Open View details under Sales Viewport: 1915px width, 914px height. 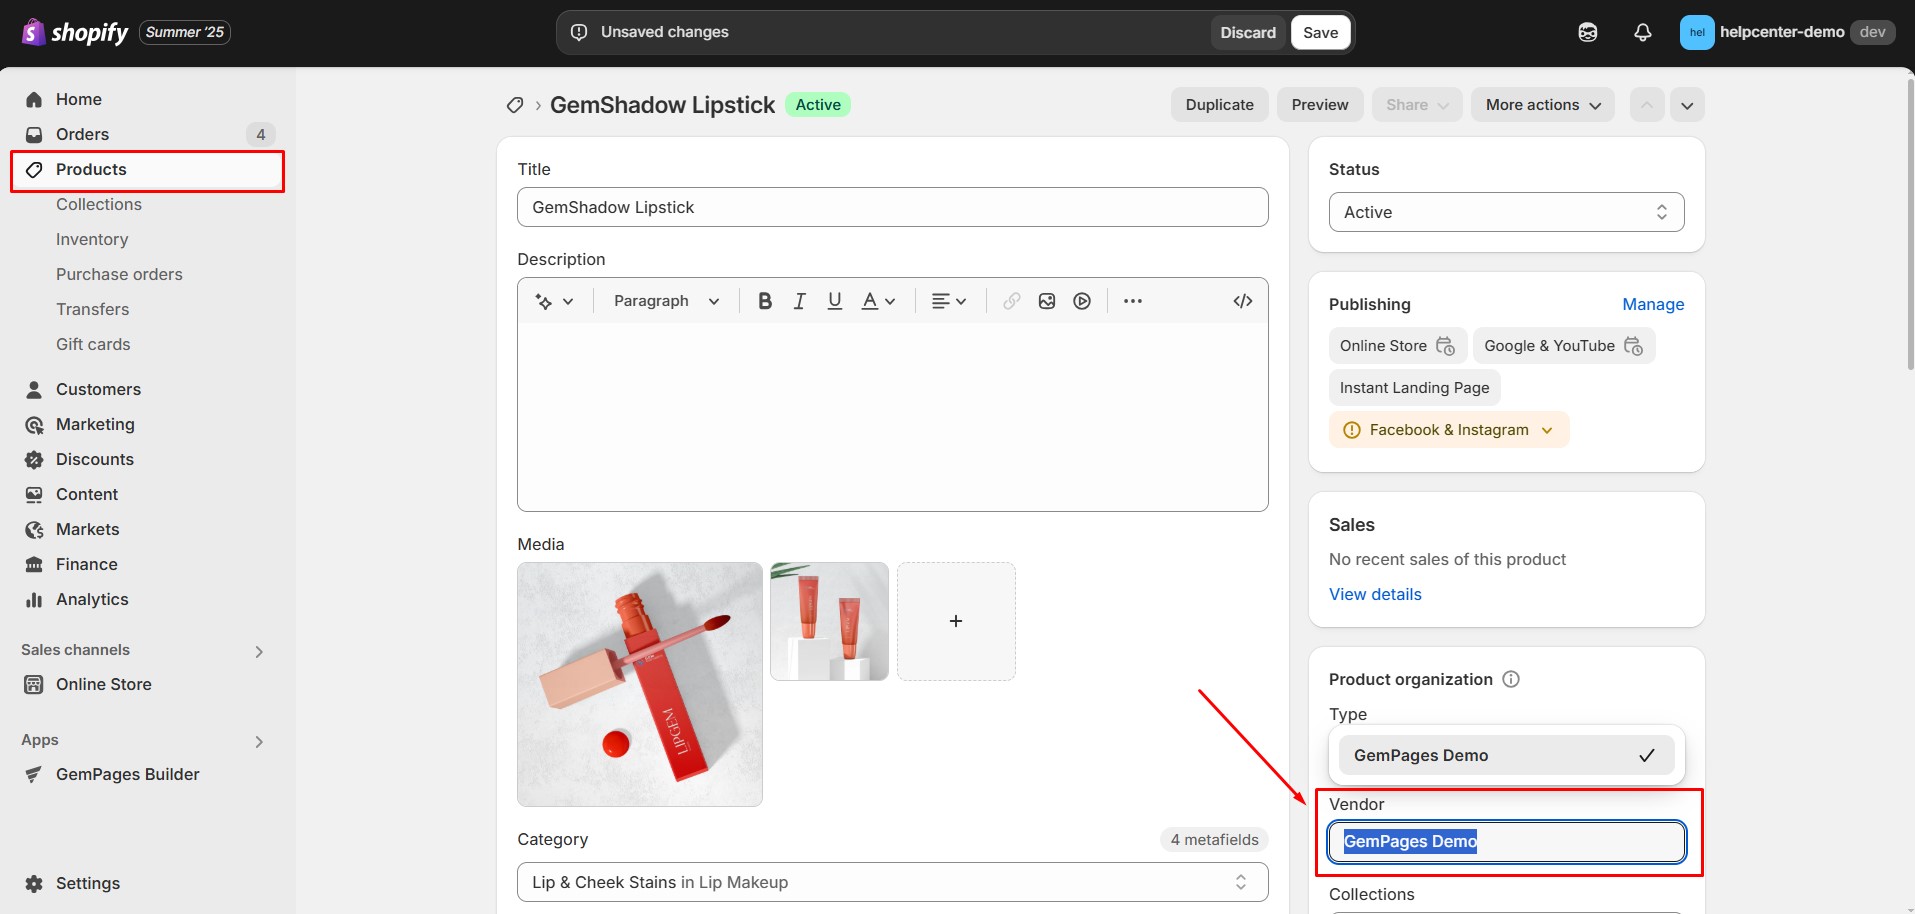point(1375,593)
